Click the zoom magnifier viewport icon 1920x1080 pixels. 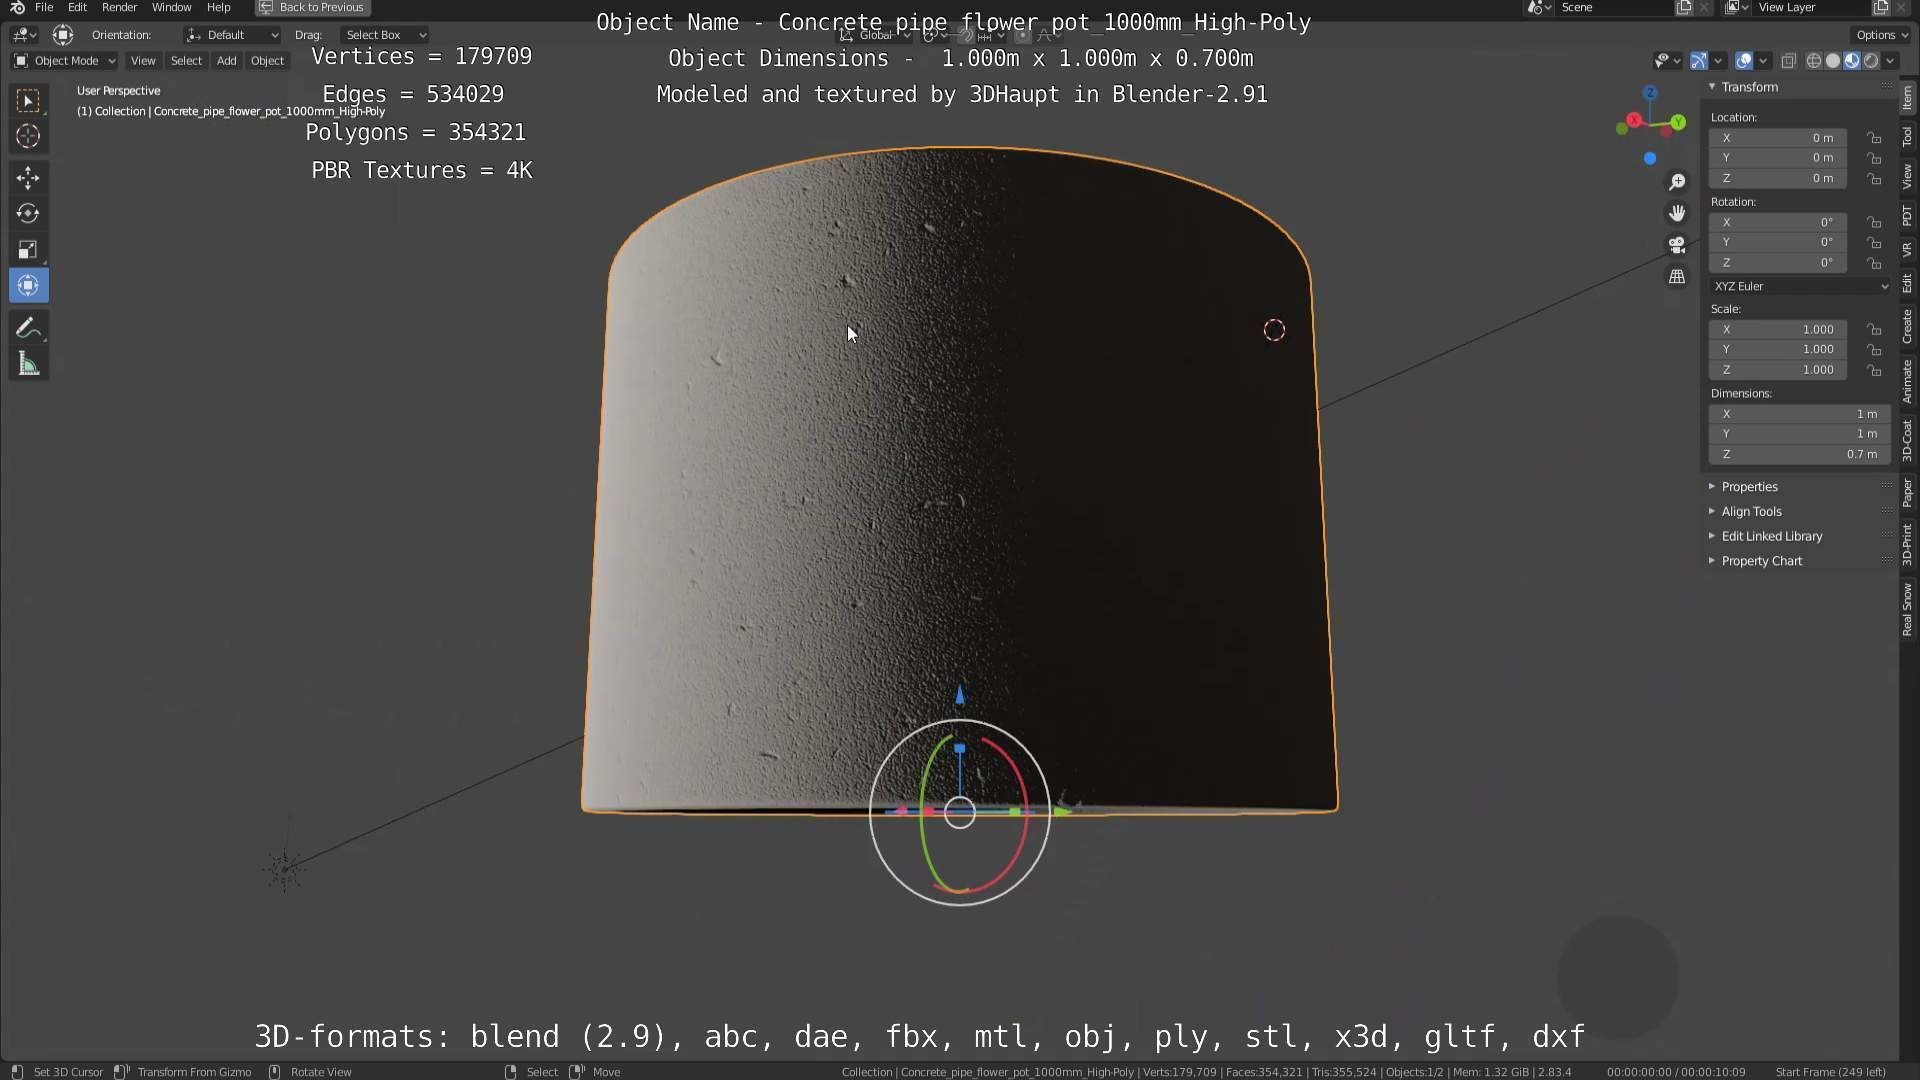pos(1677,182)
